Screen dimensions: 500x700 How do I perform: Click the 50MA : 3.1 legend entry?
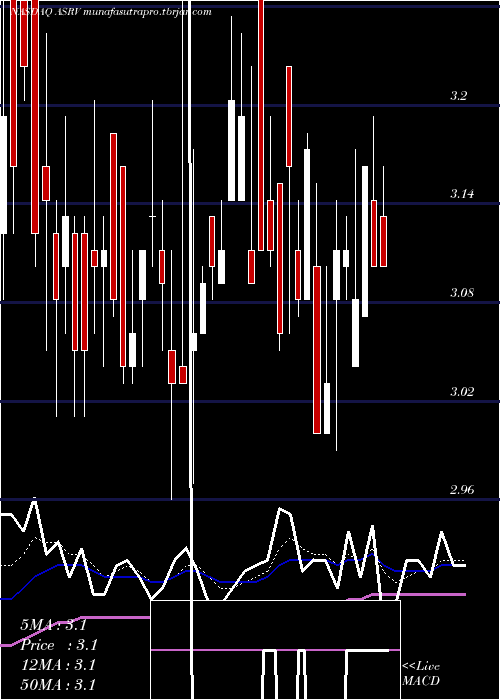pyautogui.click(x=58, y=684)
